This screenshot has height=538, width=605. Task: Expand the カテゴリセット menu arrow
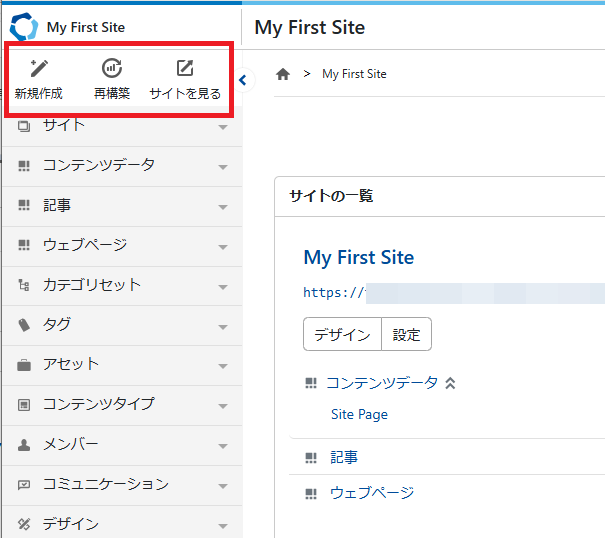click(223, 286)
